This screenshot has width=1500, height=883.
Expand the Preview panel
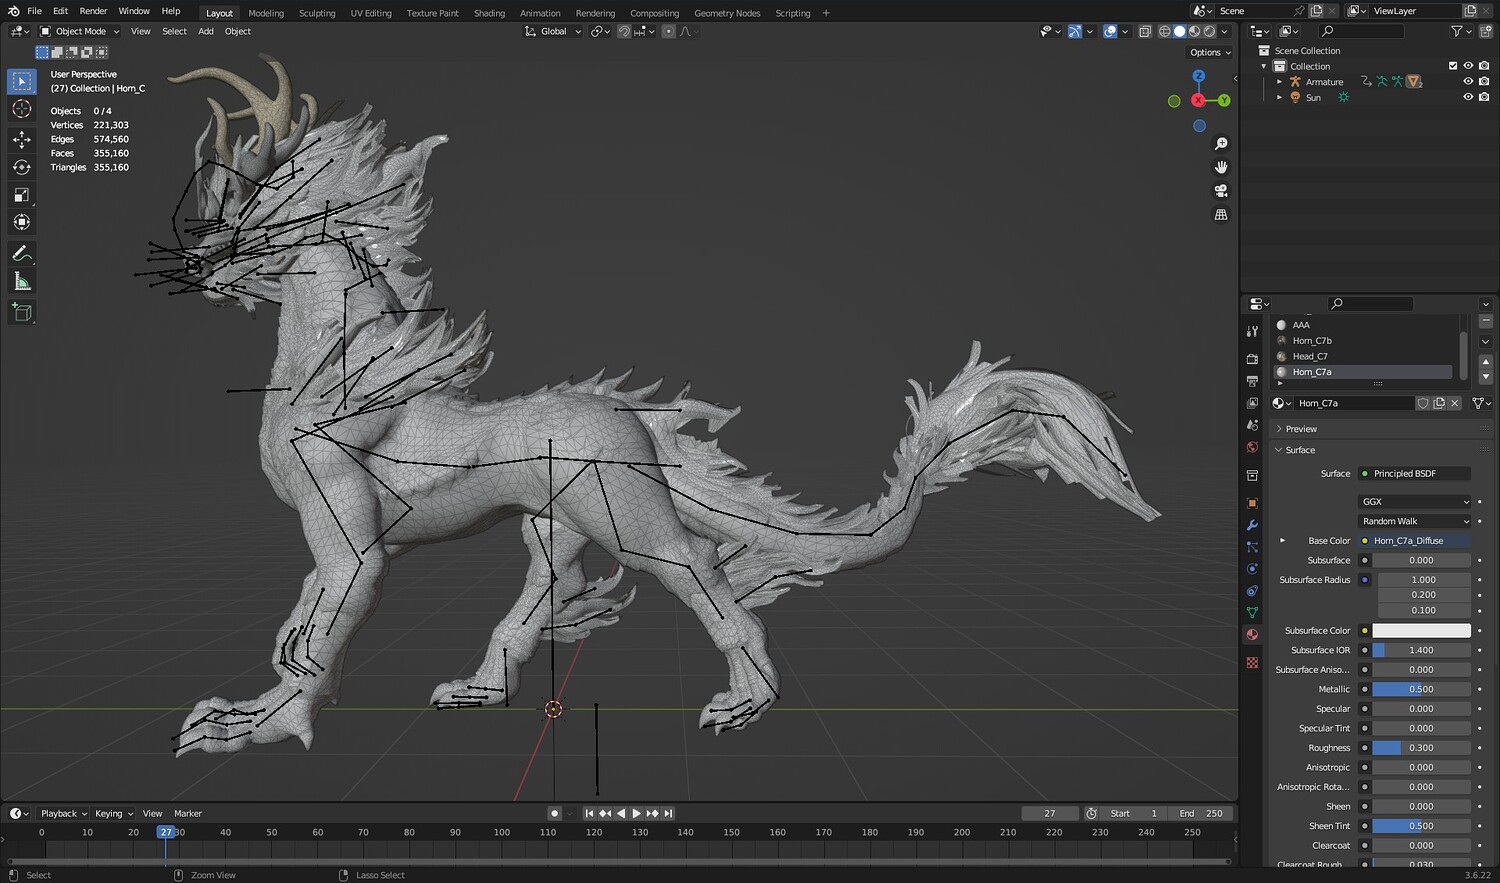[x=1301, y=429]
